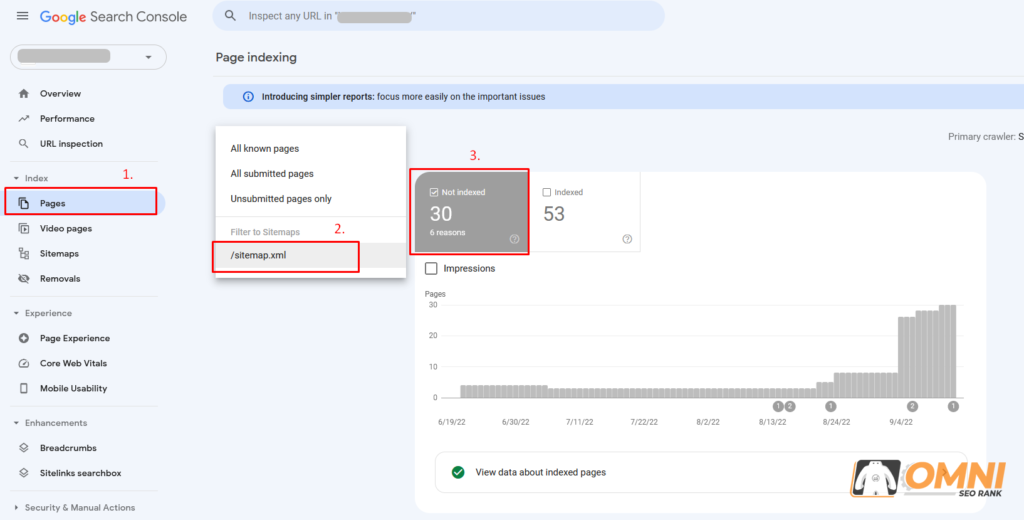Filter to /sitemap.xml
This screenshot has height=520, width=1024.
click(311, 255)
